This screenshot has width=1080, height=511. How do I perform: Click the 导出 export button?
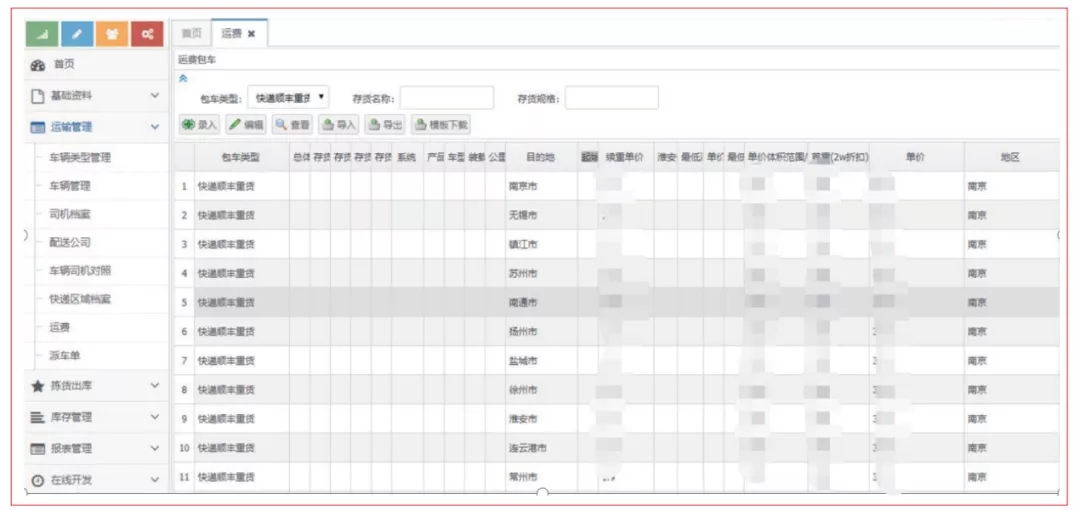click(x=385, y=125)
